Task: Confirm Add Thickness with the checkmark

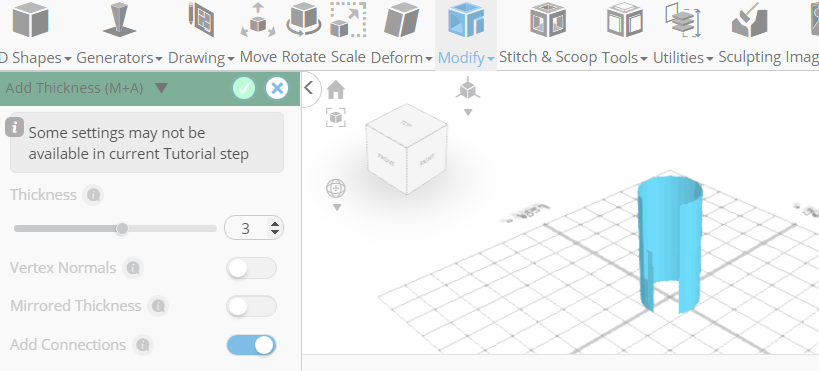Action: click(x=244, y=88)
